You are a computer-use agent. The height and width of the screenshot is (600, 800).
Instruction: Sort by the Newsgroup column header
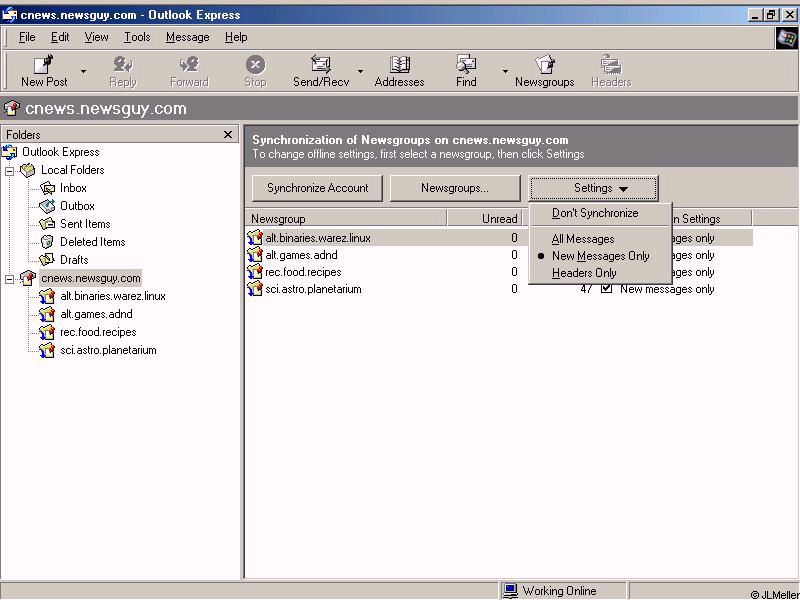[x=345, y=218]
